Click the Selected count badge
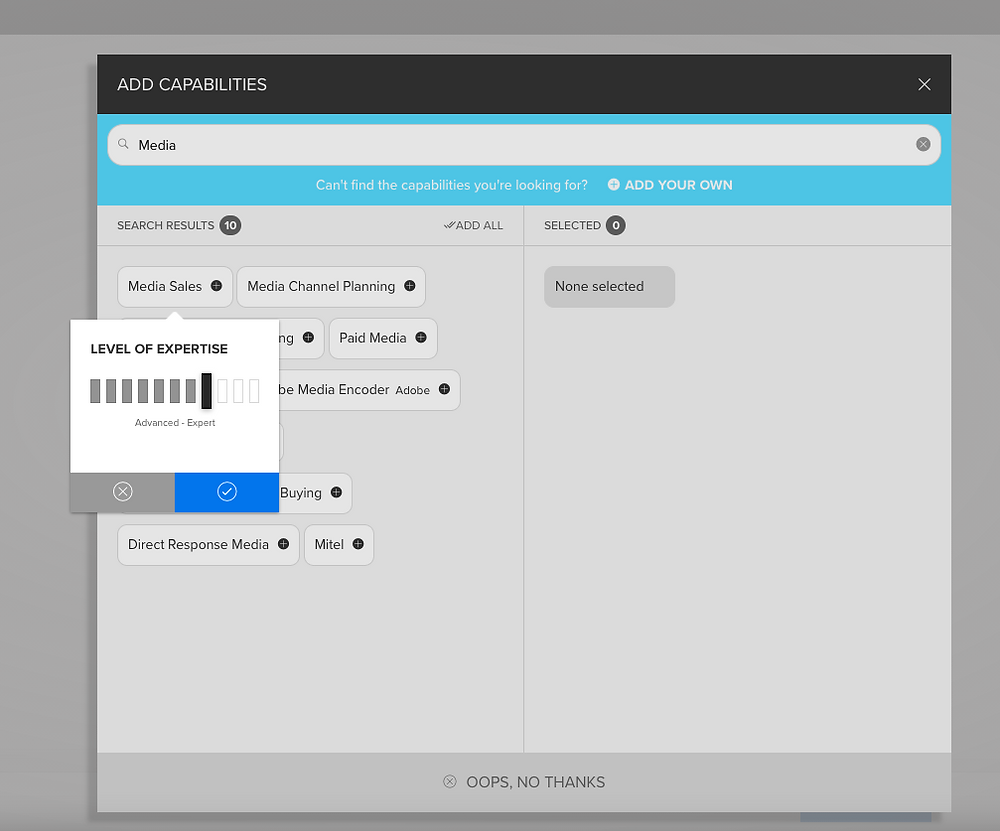Viewport: 1000px width, 831px height. pos(615,225)
